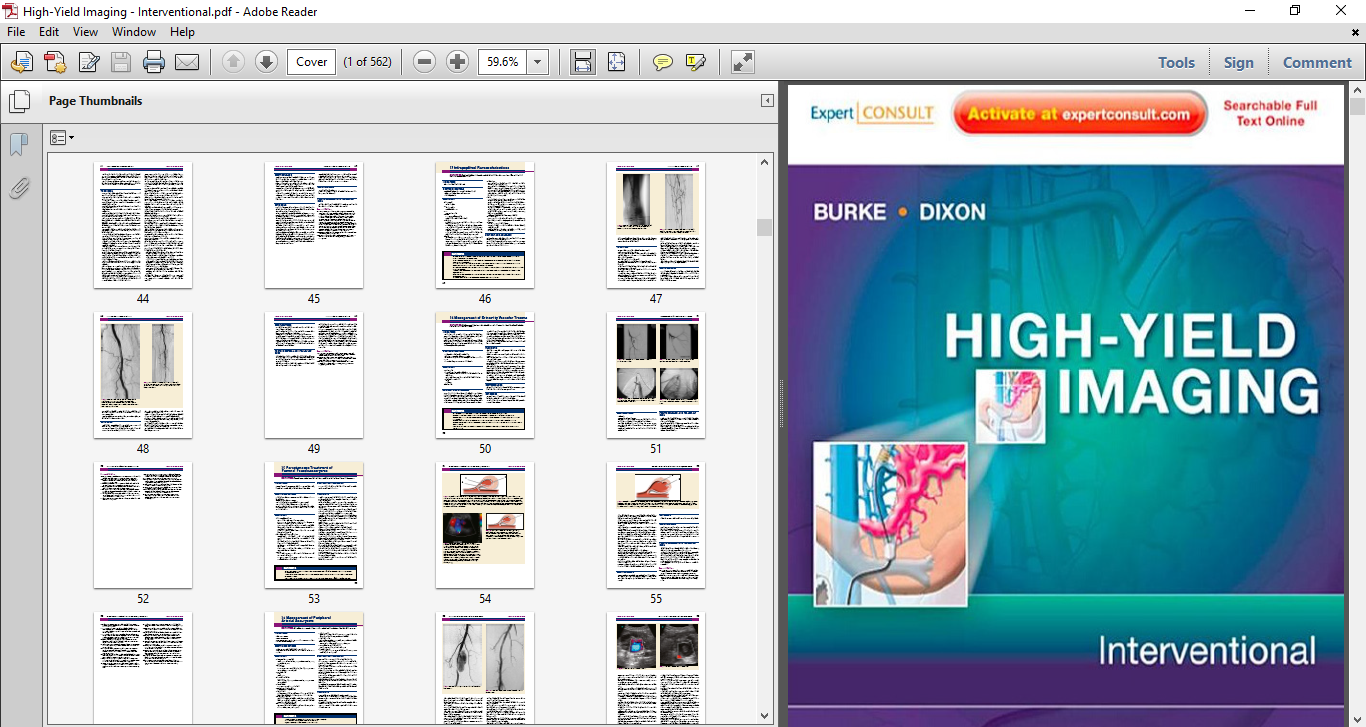Open the Help menu

coord(182,32)
